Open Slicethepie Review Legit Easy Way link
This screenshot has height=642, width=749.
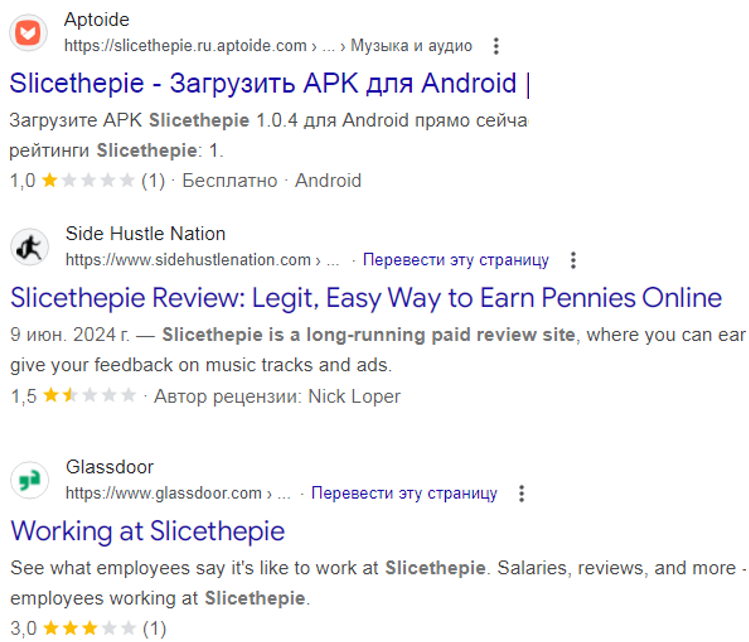365,297
